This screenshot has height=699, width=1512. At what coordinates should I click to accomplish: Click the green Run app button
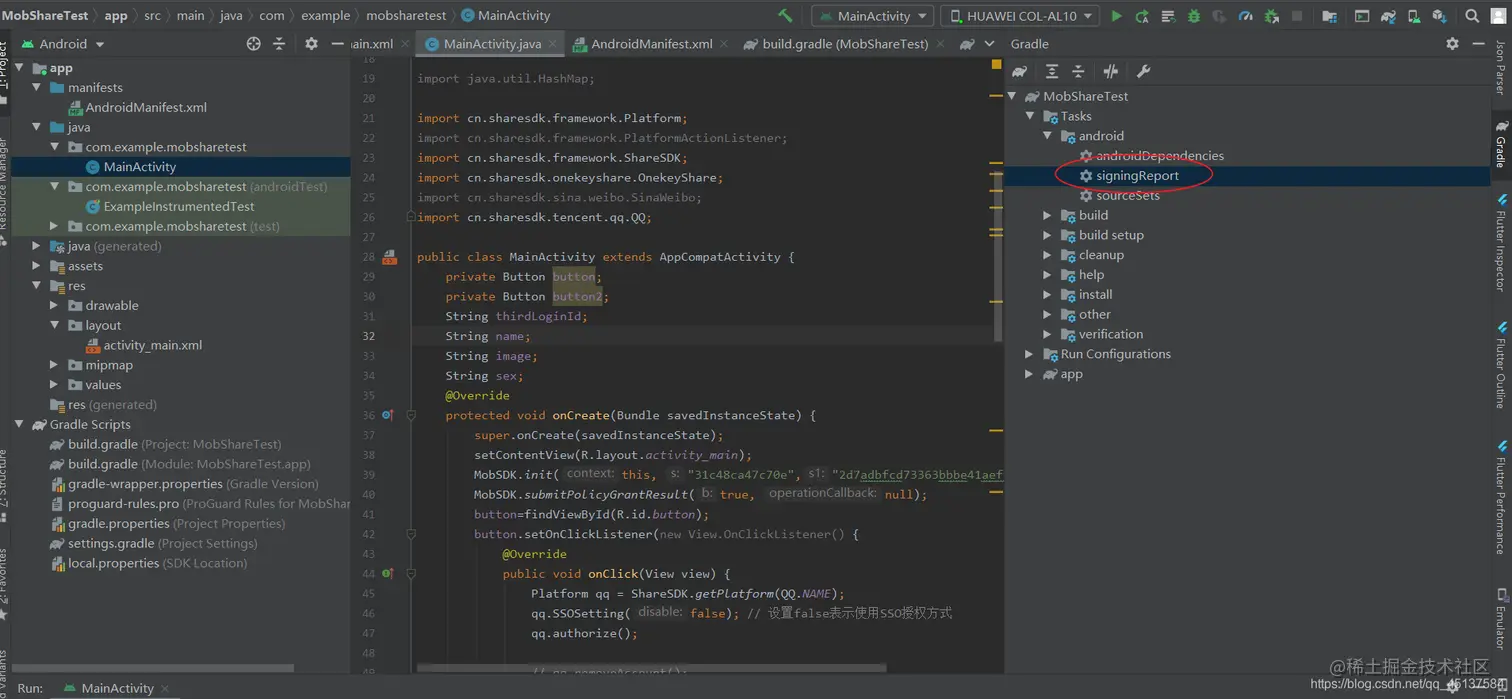coord(1116,16)
